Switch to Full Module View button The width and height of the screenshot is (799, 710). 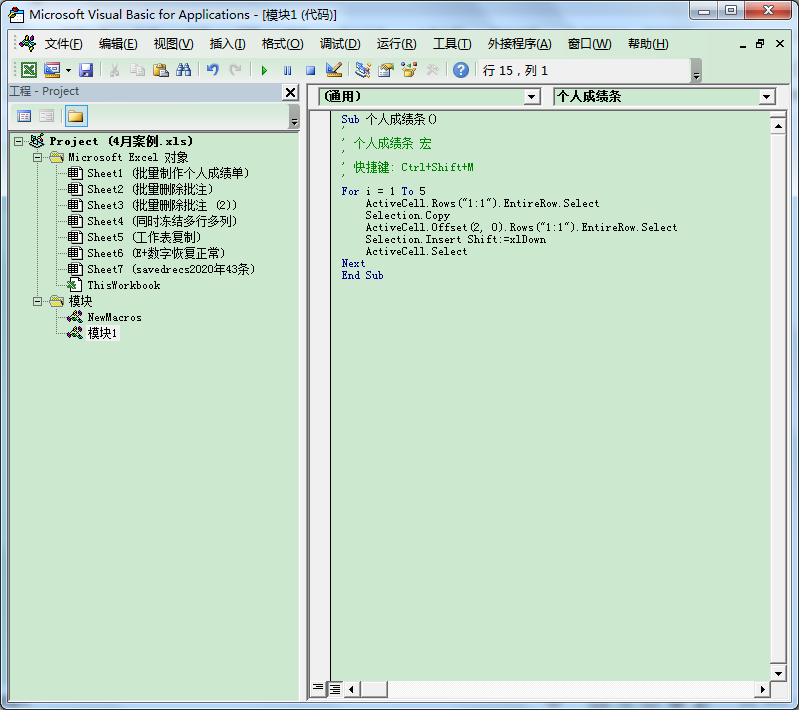coord(335,689)
